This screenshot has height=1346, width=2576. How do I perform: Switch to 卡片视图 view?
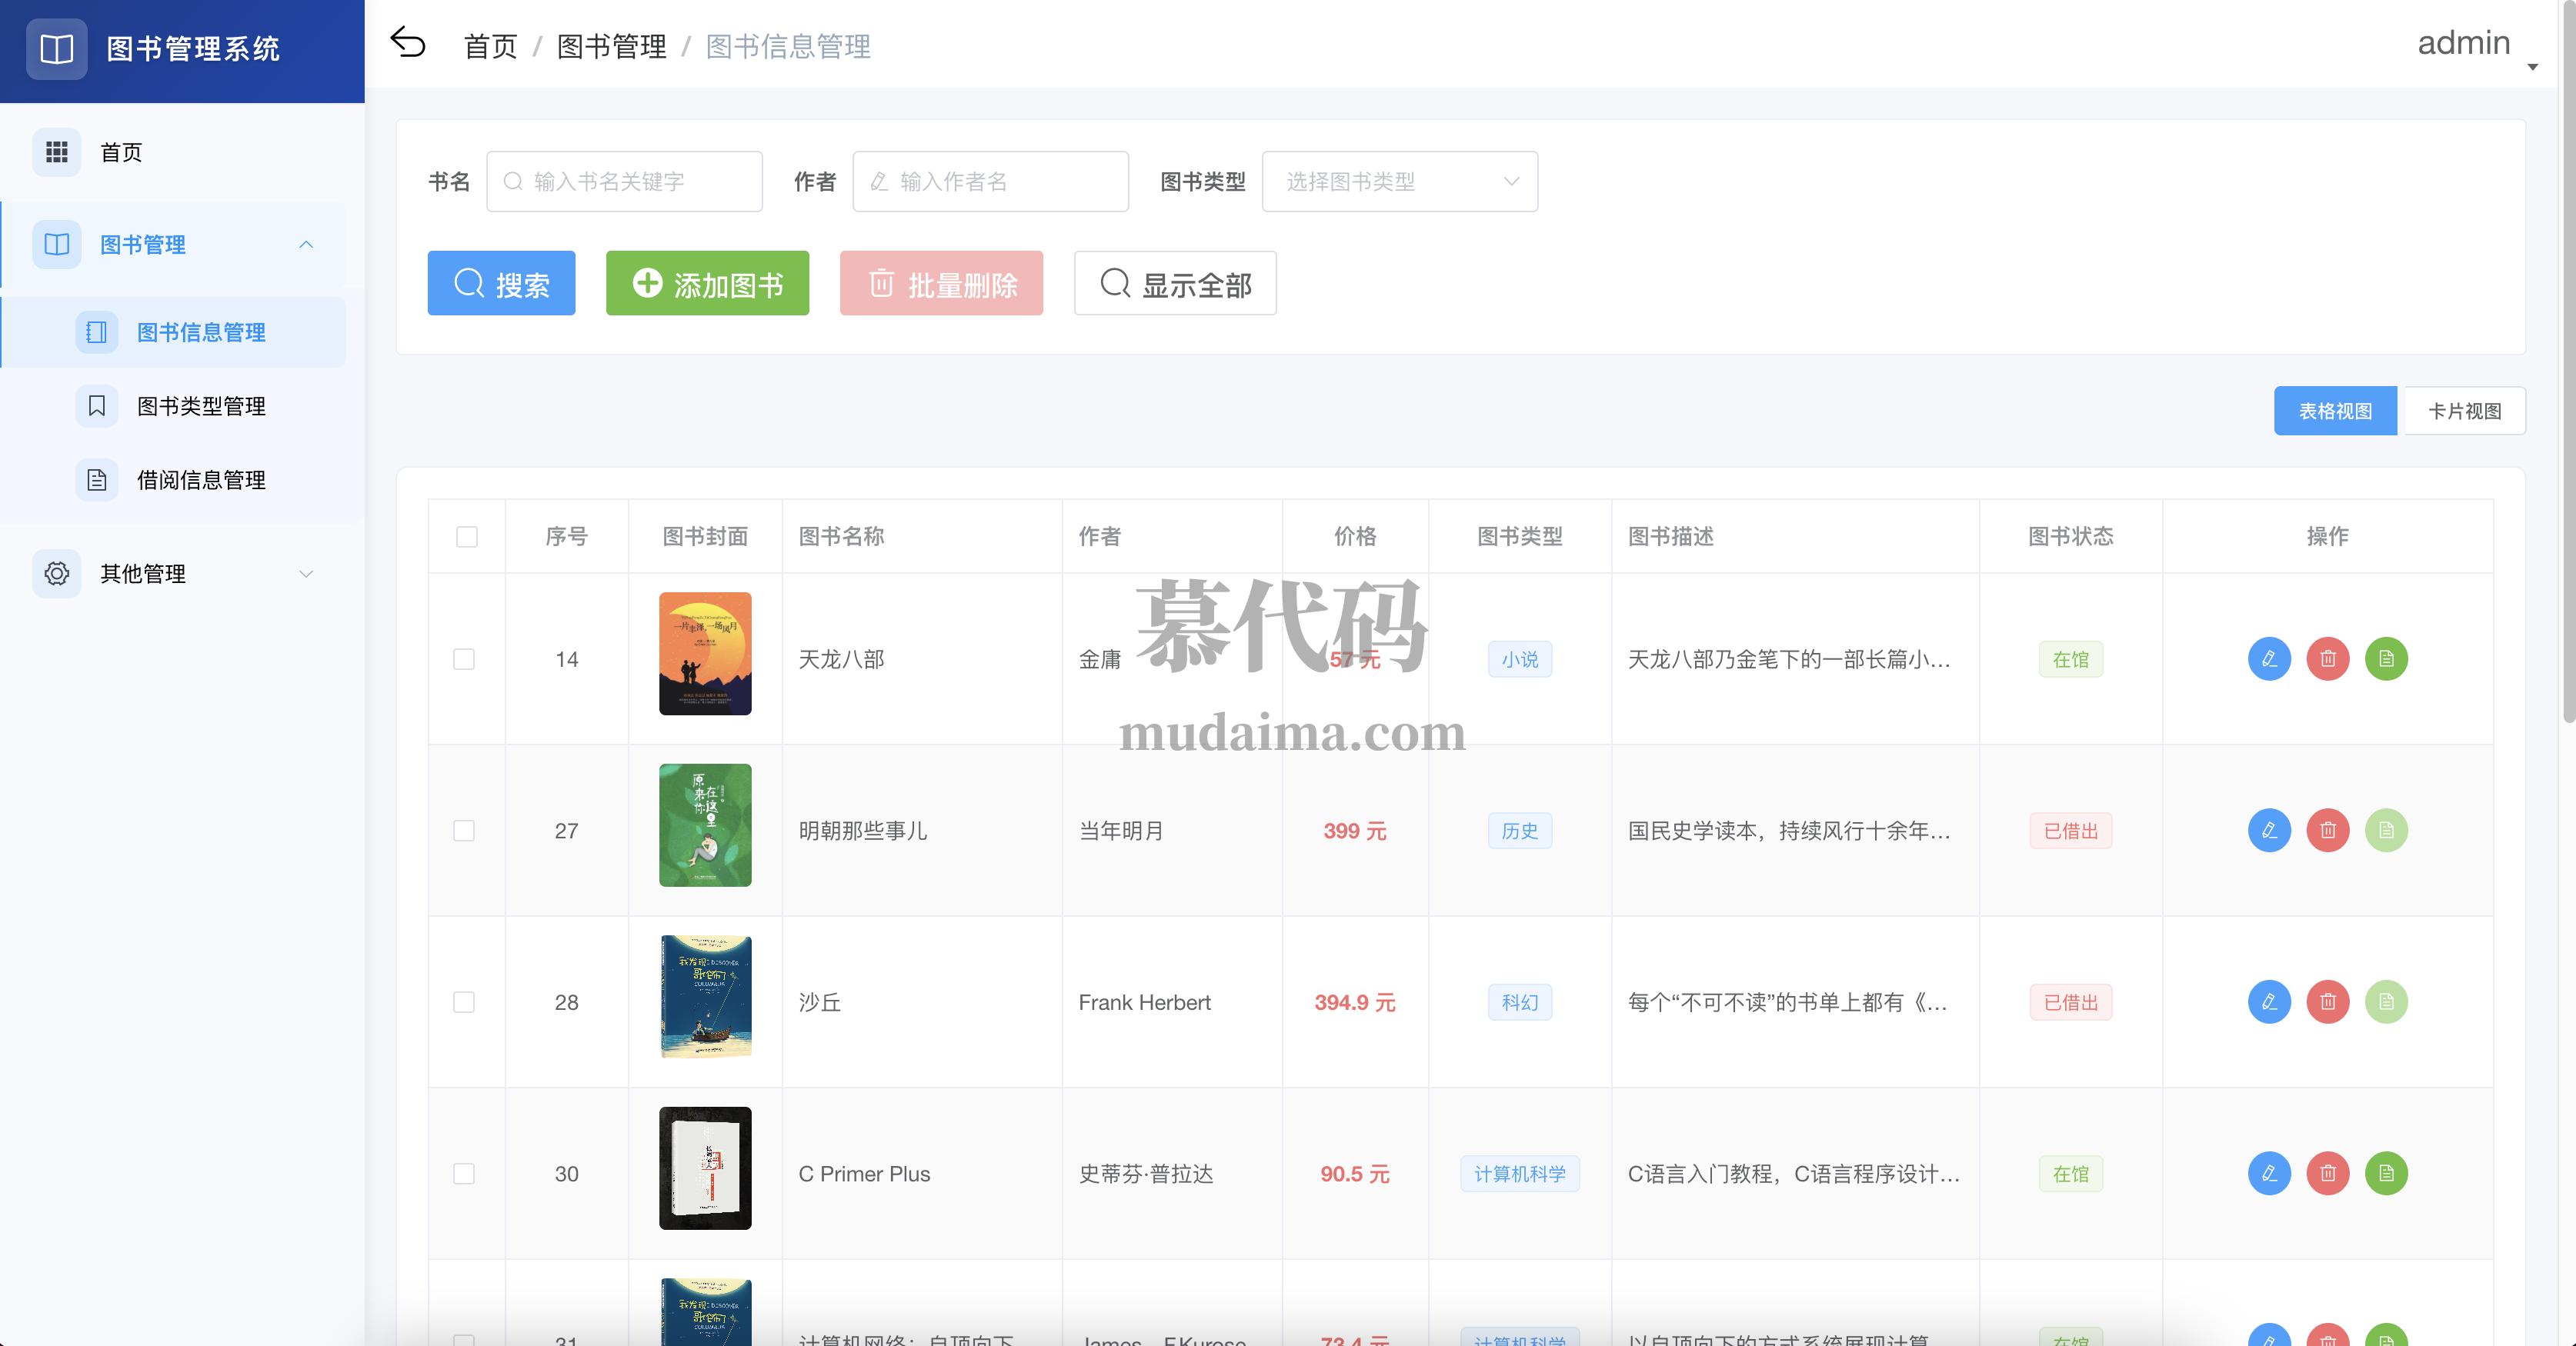click(x=2463, y=411)
